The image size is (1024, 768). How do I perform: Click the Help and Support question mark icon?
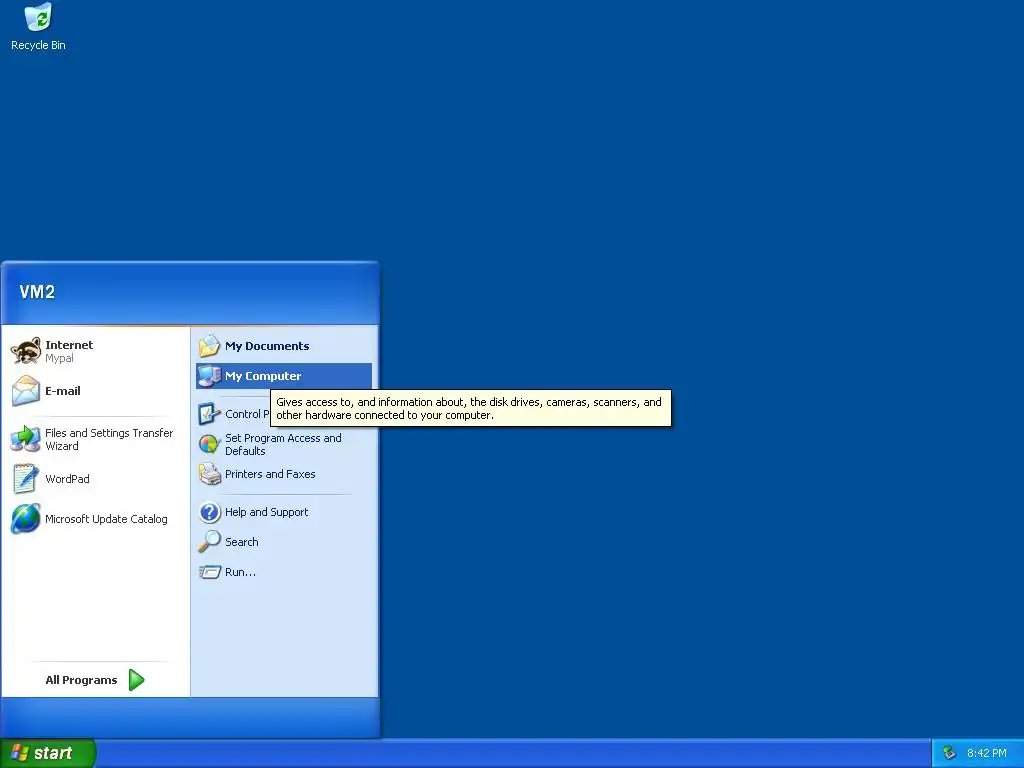(210, 512)
